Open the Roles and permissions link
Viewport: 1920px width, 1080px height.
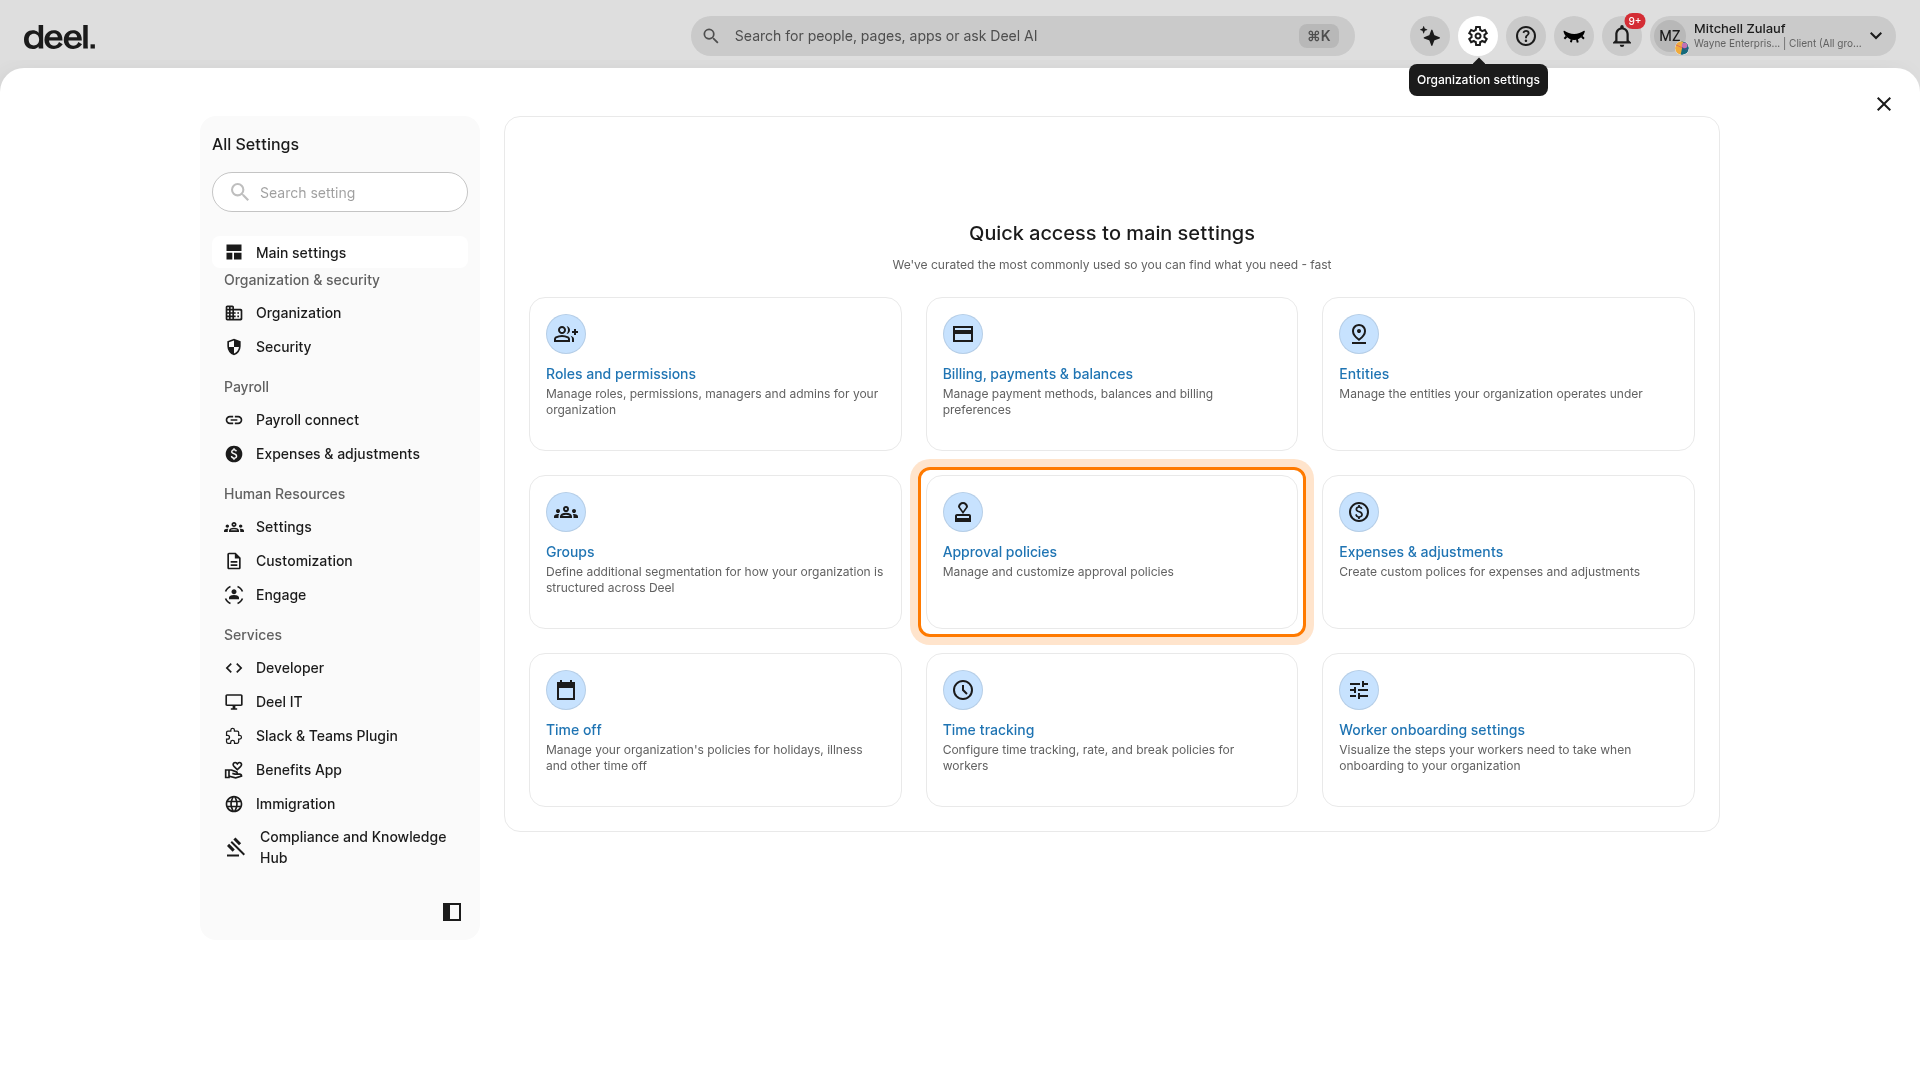(x=620, y=374)
